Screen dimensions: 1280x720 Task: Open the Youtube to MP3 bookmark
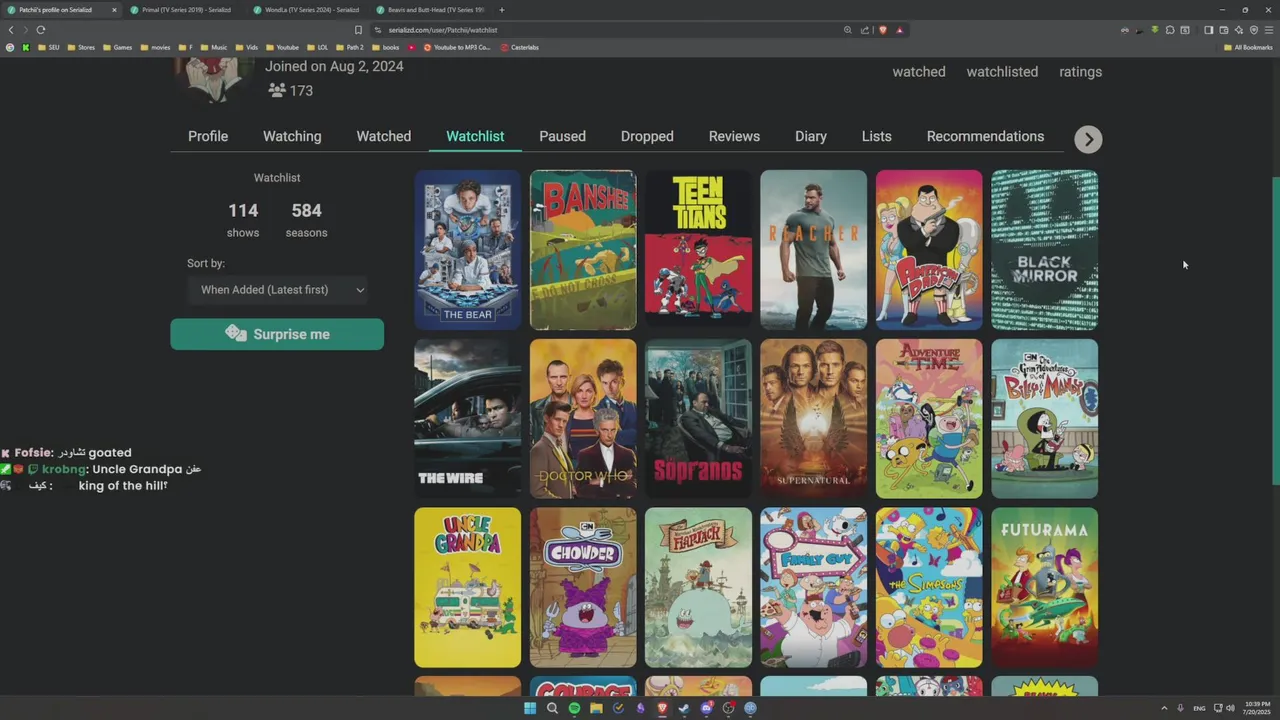click(x=457, y=47)
